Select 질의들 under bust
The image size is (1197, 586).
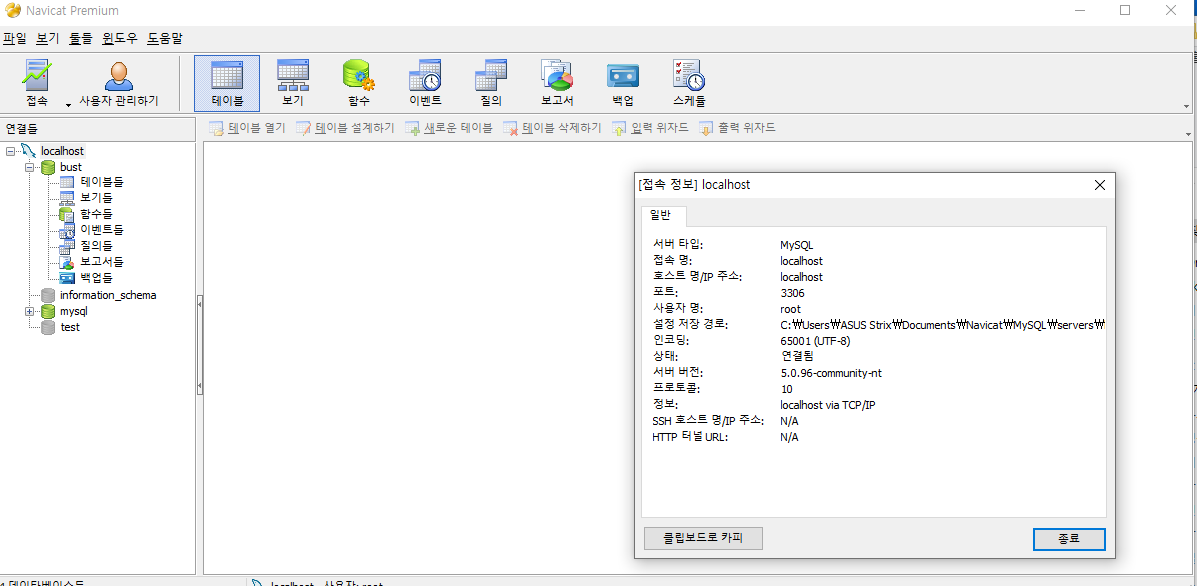(96, 246)
